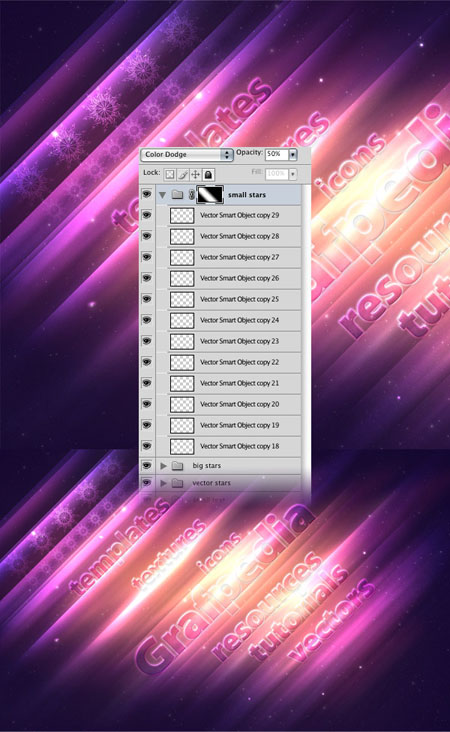Hide Vector Smart Object copy 20 layer
The width and height of the screenshot is (450, 732).
147,404
